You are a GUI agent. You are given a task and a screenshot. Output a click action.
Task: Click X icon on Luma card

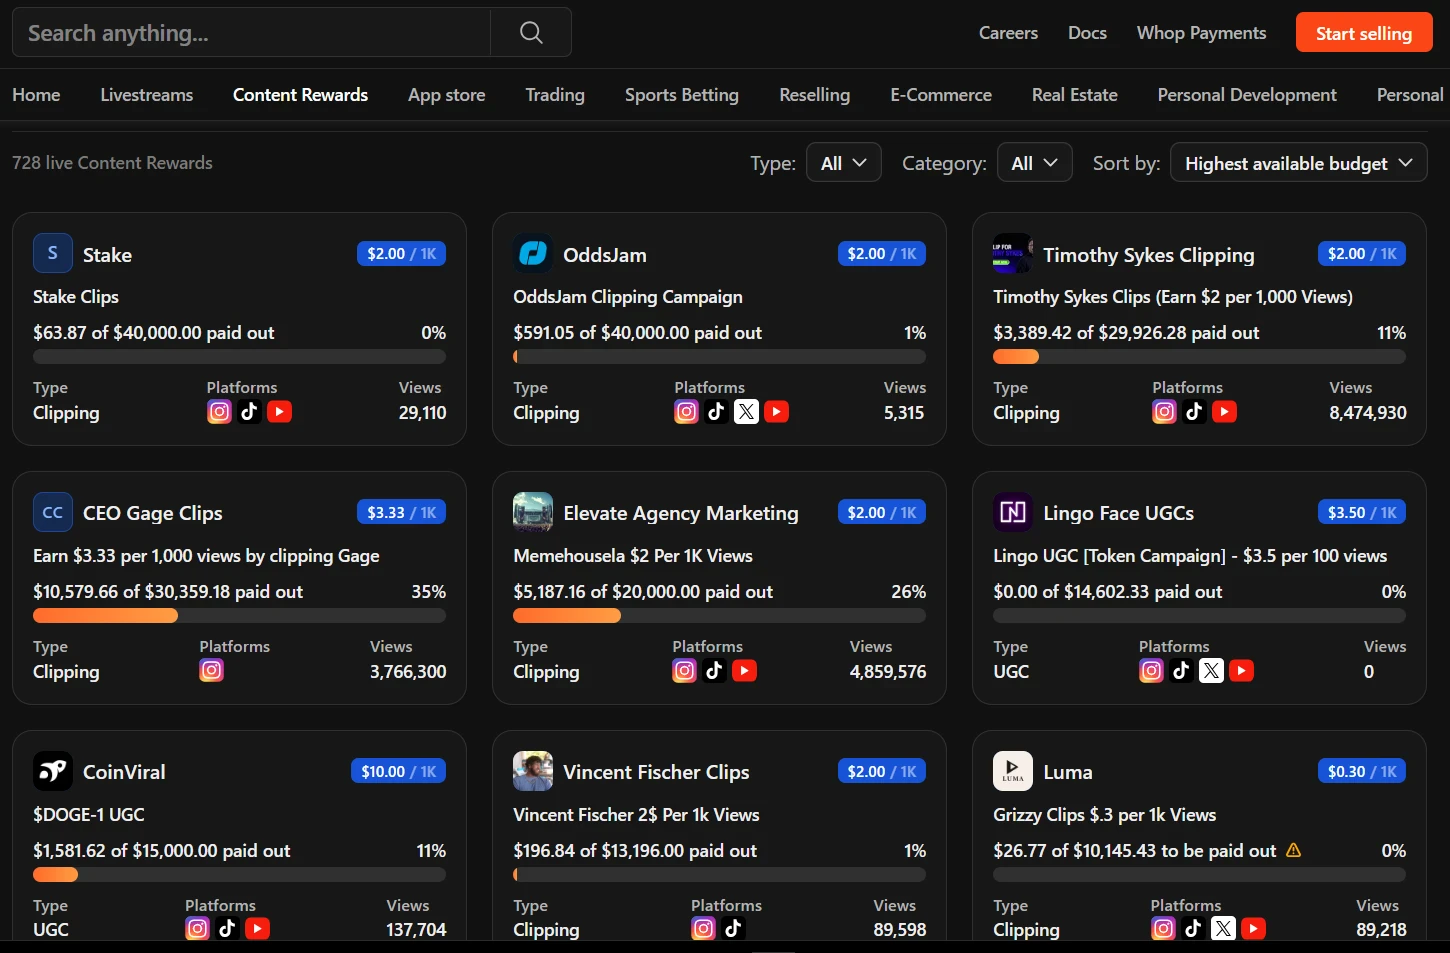1223,929
